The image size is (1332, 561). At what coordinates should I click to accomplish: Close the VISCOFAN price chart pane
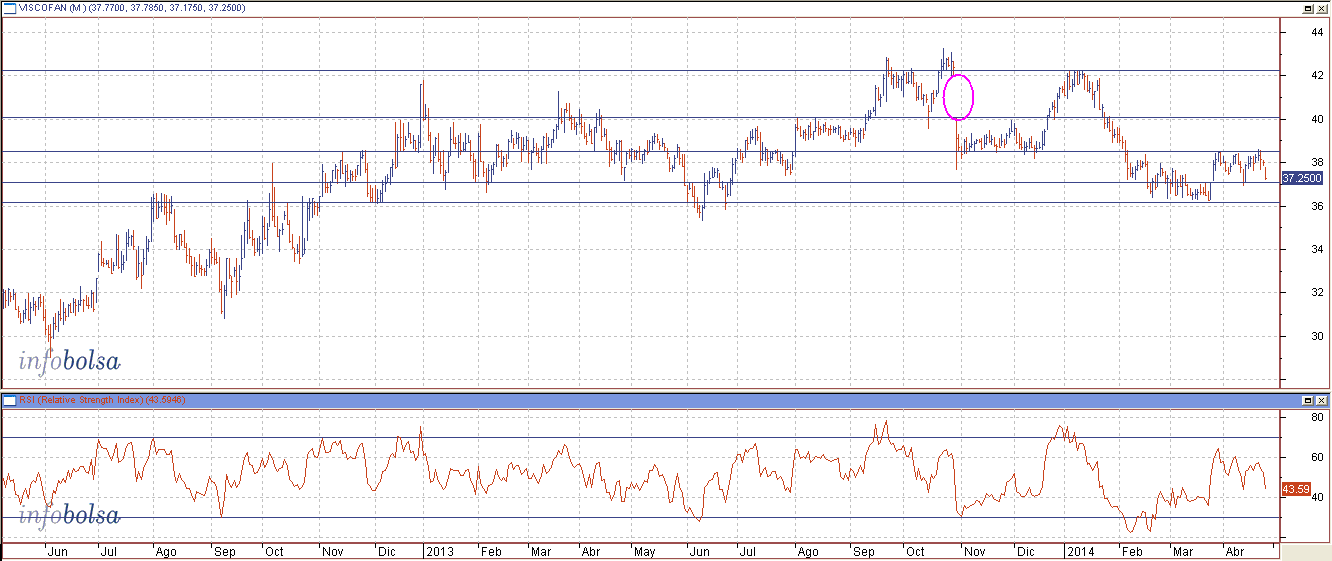point(1321,8)
